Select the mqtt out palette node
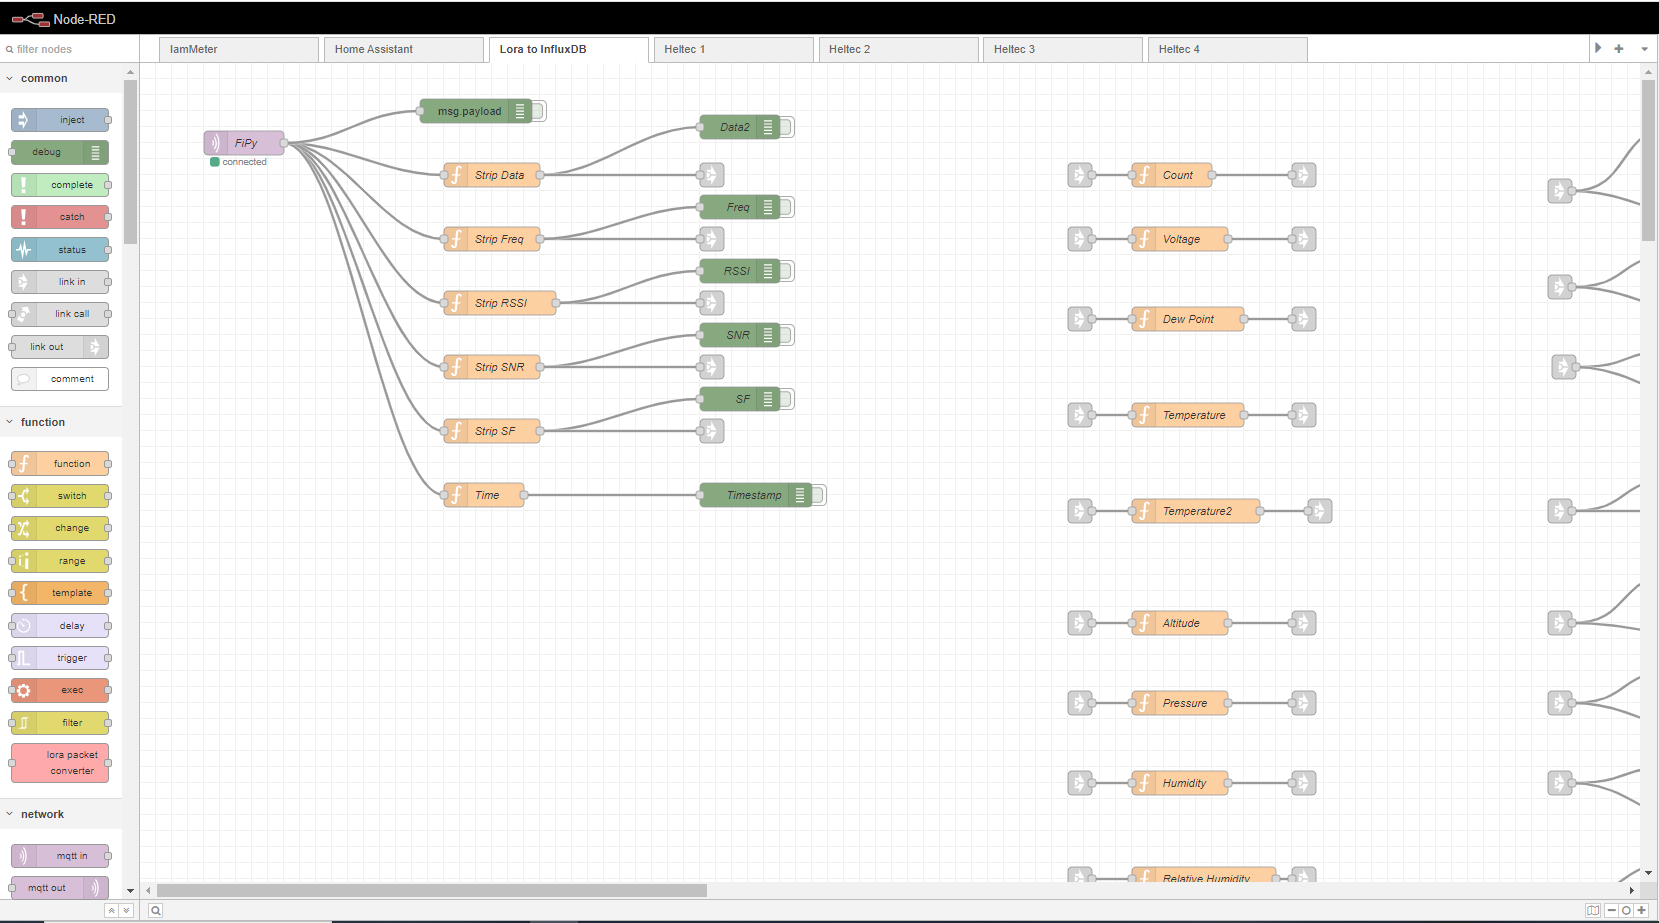Viewport: 1659px width, 923px height. click(60, 888)
